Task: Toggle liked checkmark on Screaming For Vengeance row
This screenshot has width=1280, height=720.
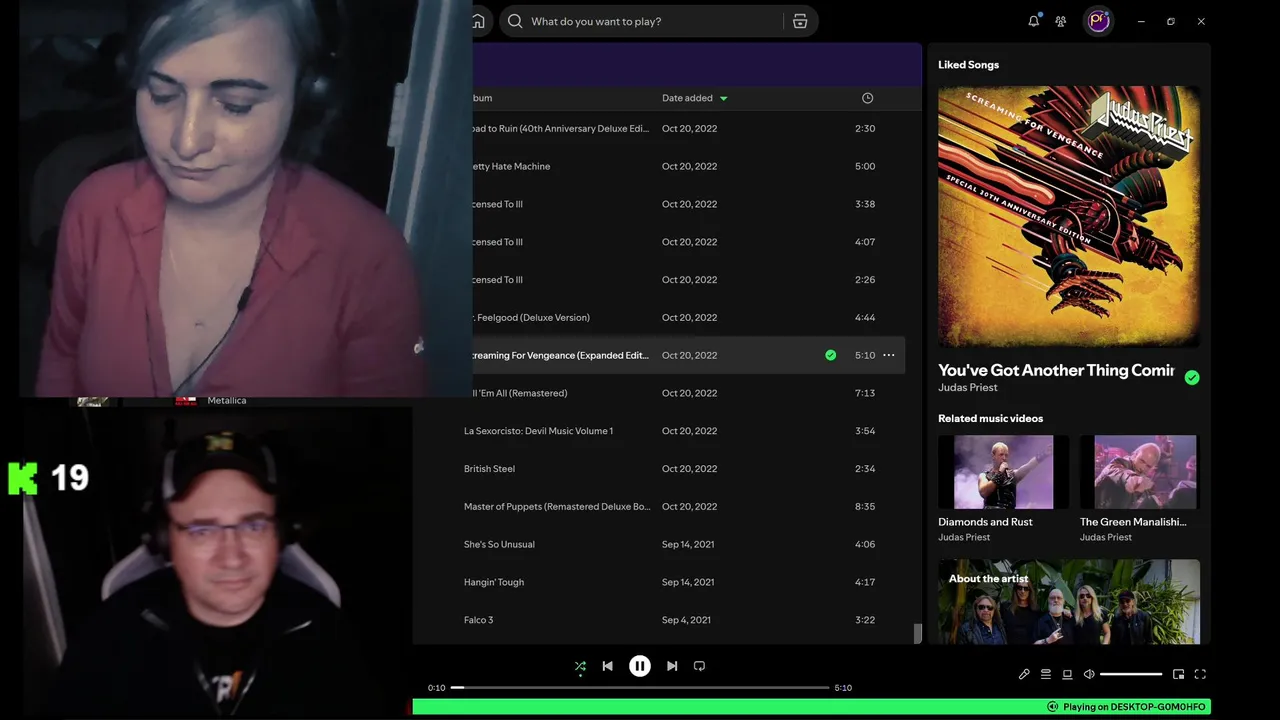Action: (830, 355)
